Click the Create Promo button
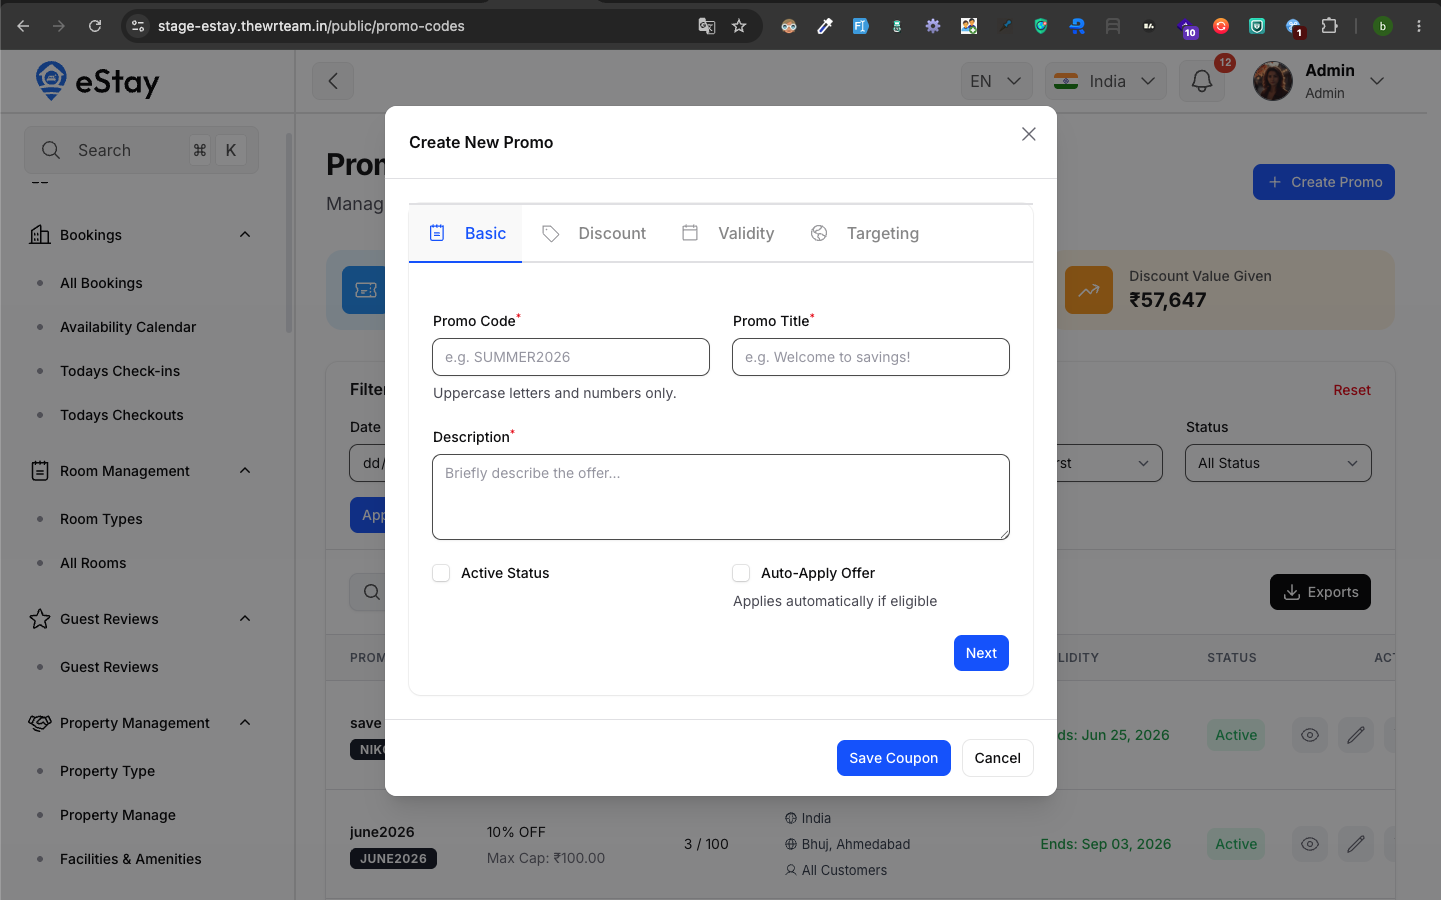The width and height of the screenshot is (1441, 900). tap(1323, 182)
